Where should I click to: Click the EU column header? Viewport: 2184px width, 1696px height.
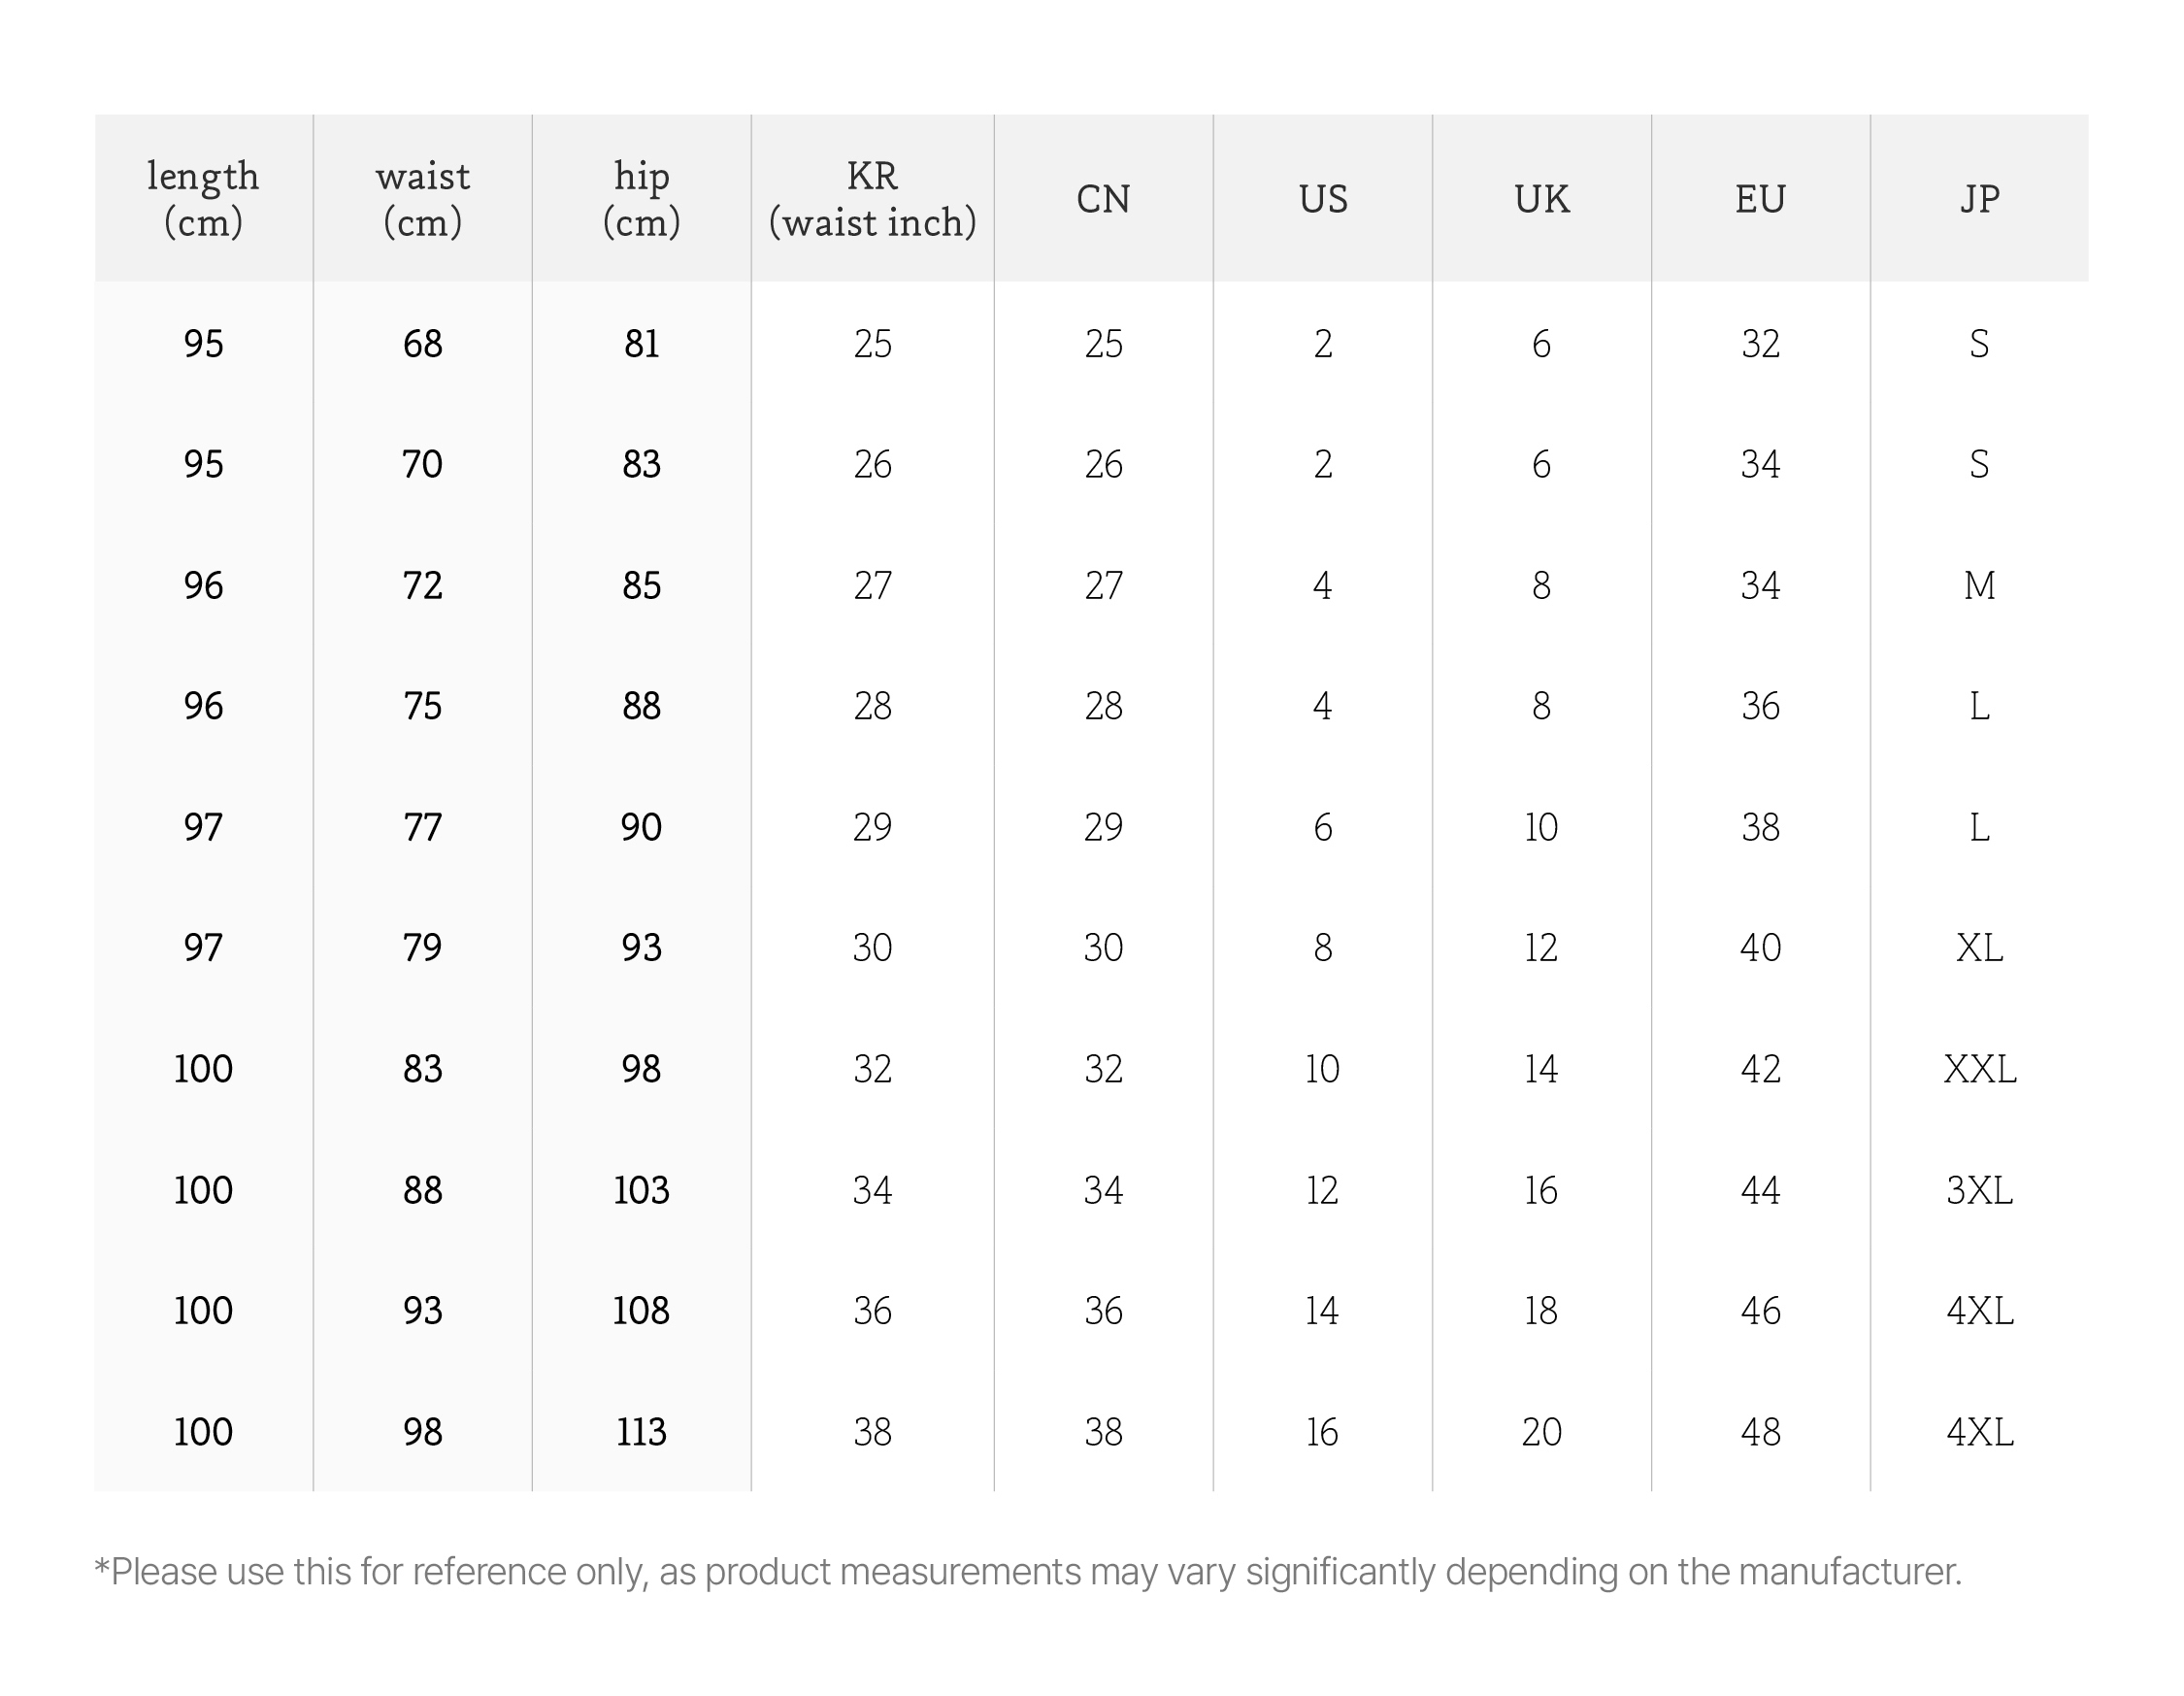[x=1760, y=198]
